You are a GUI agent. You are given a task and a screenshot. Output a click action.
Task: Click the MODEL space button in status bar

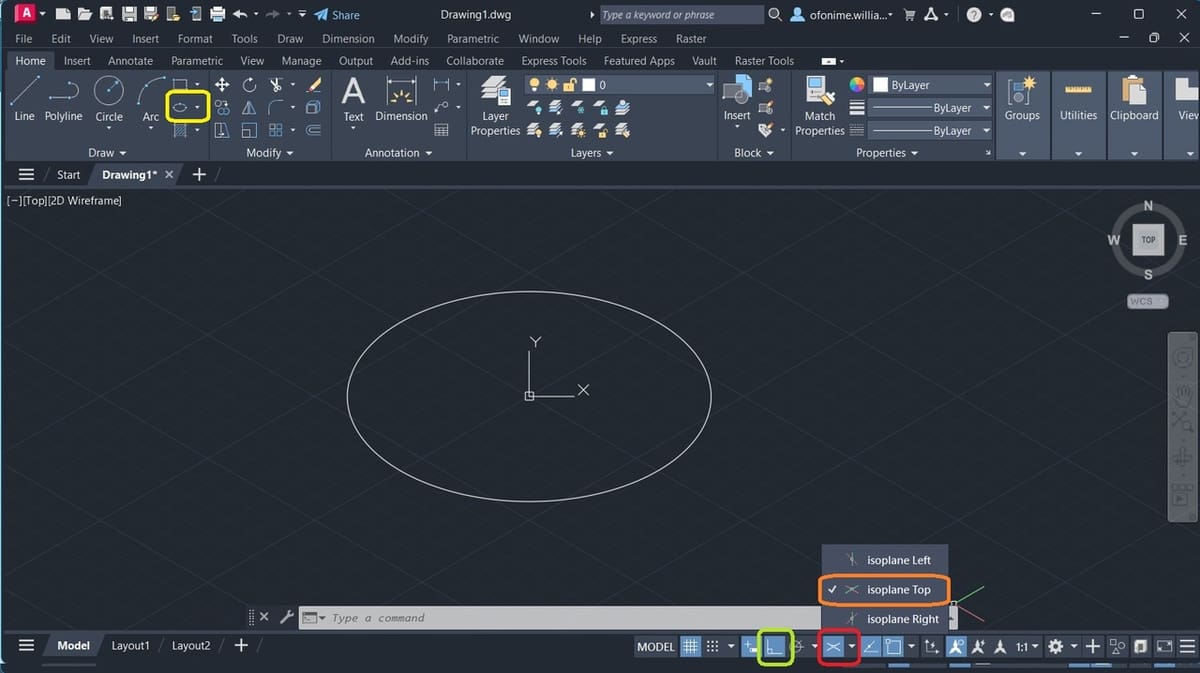tap(656, 646)
